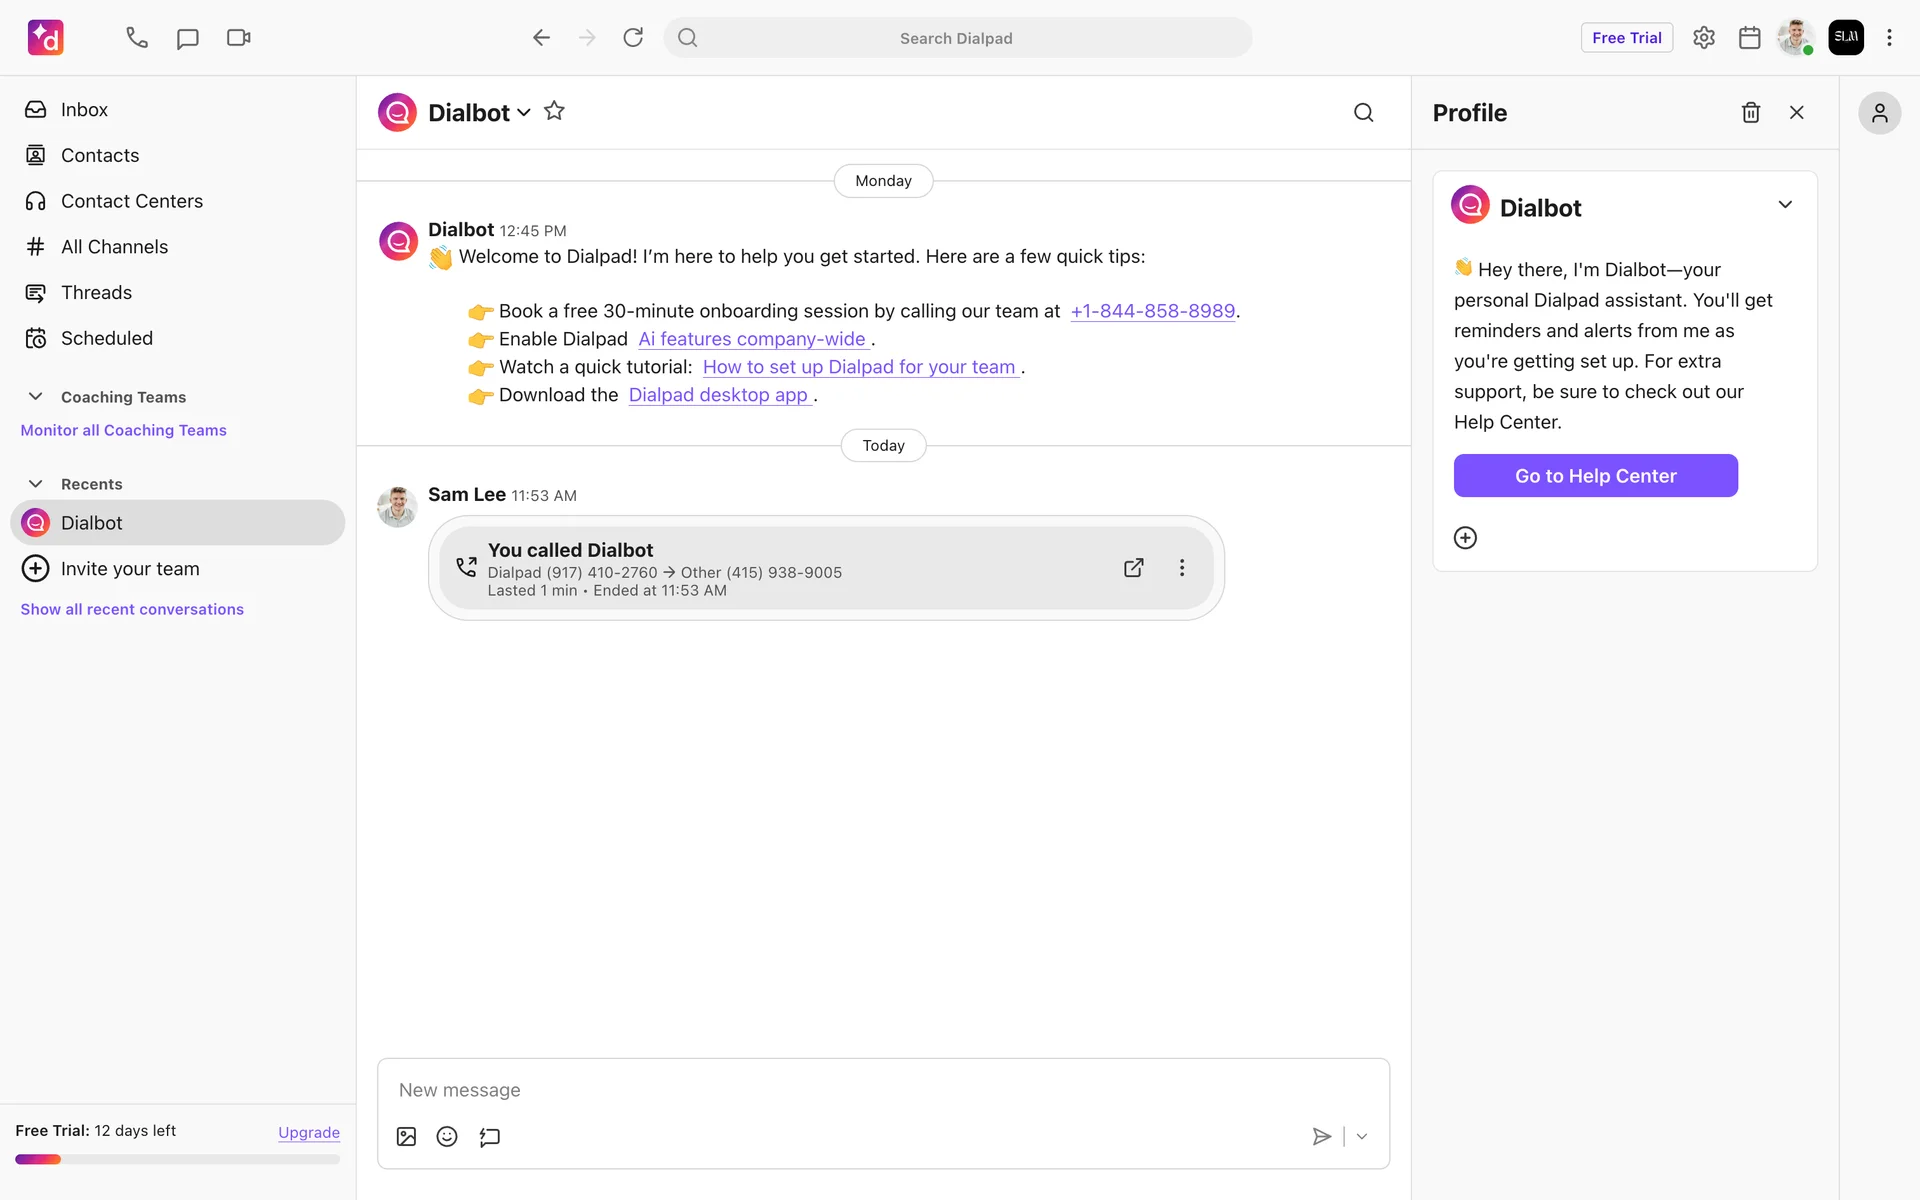Star the Dialbot conversation as favorite
The width and height of the screenshot is (1920, 1200).
554,111
